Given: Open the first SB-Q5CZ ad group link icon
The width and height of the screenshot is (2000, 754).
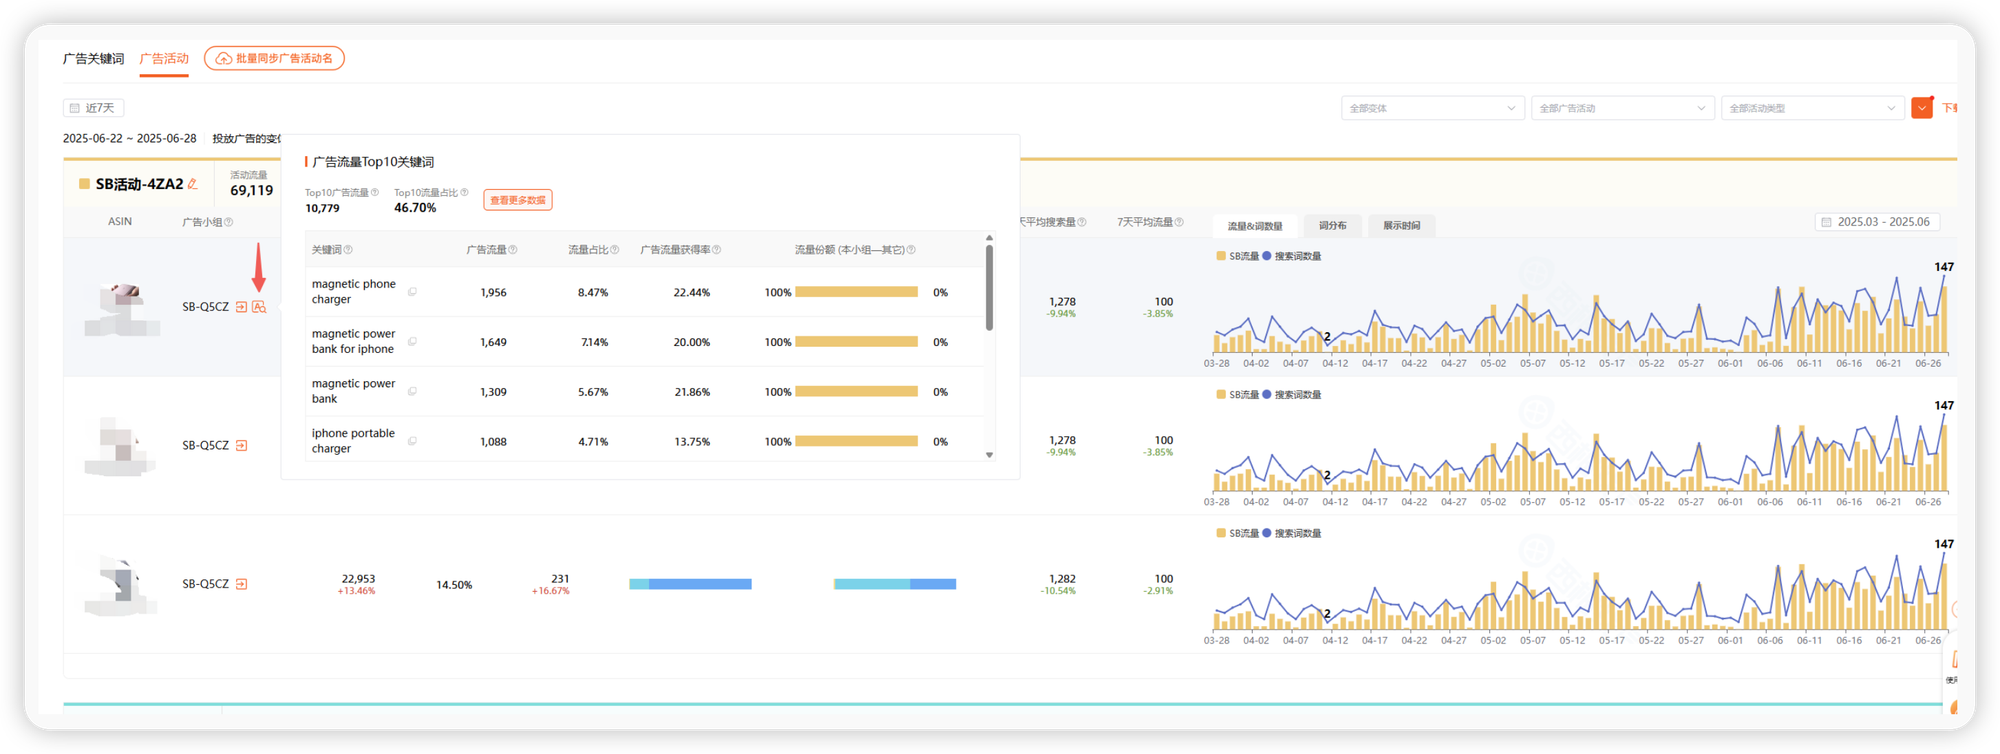Looking at the screenshot, I should point(241,307).
